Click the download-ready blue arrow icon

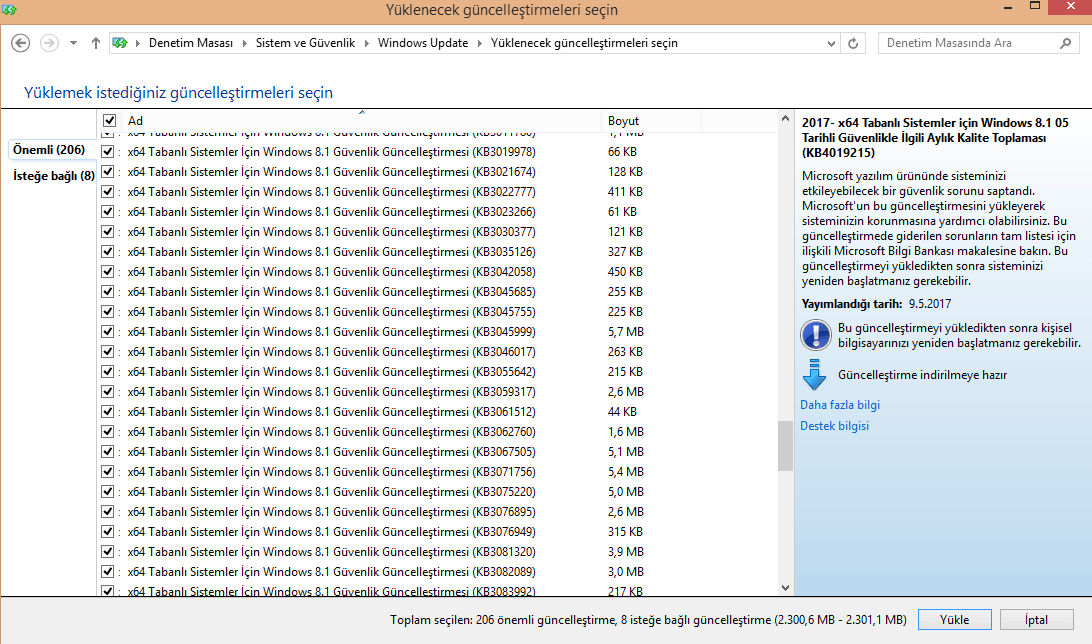[x=814, y=375]
